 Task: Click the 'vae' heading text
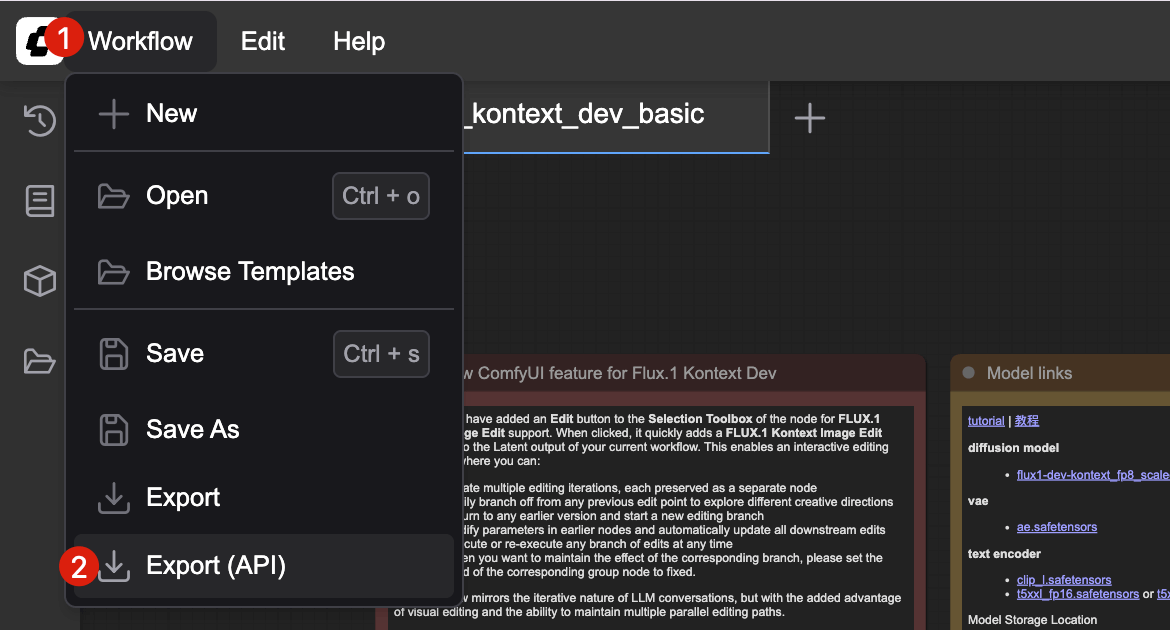point(977,501)
